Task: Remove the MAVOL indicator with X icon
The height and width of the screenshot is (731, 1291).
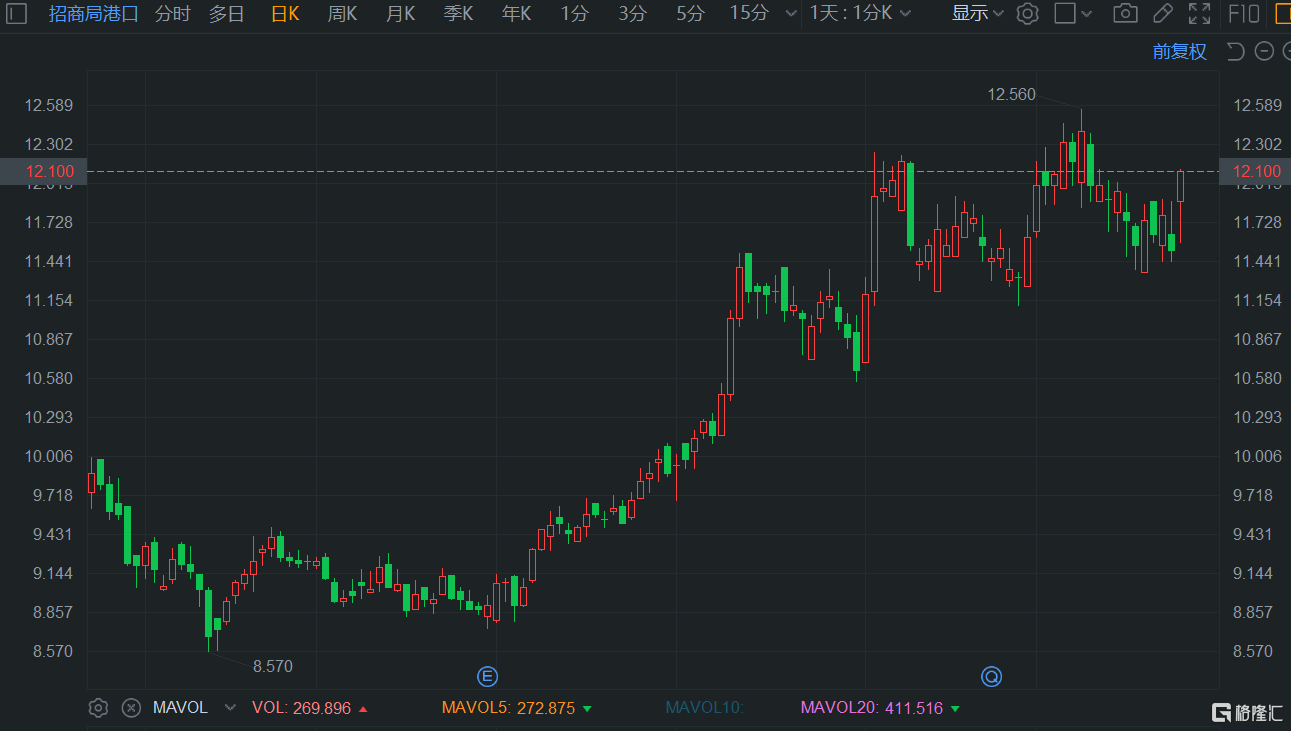Action: click(131, 708)
